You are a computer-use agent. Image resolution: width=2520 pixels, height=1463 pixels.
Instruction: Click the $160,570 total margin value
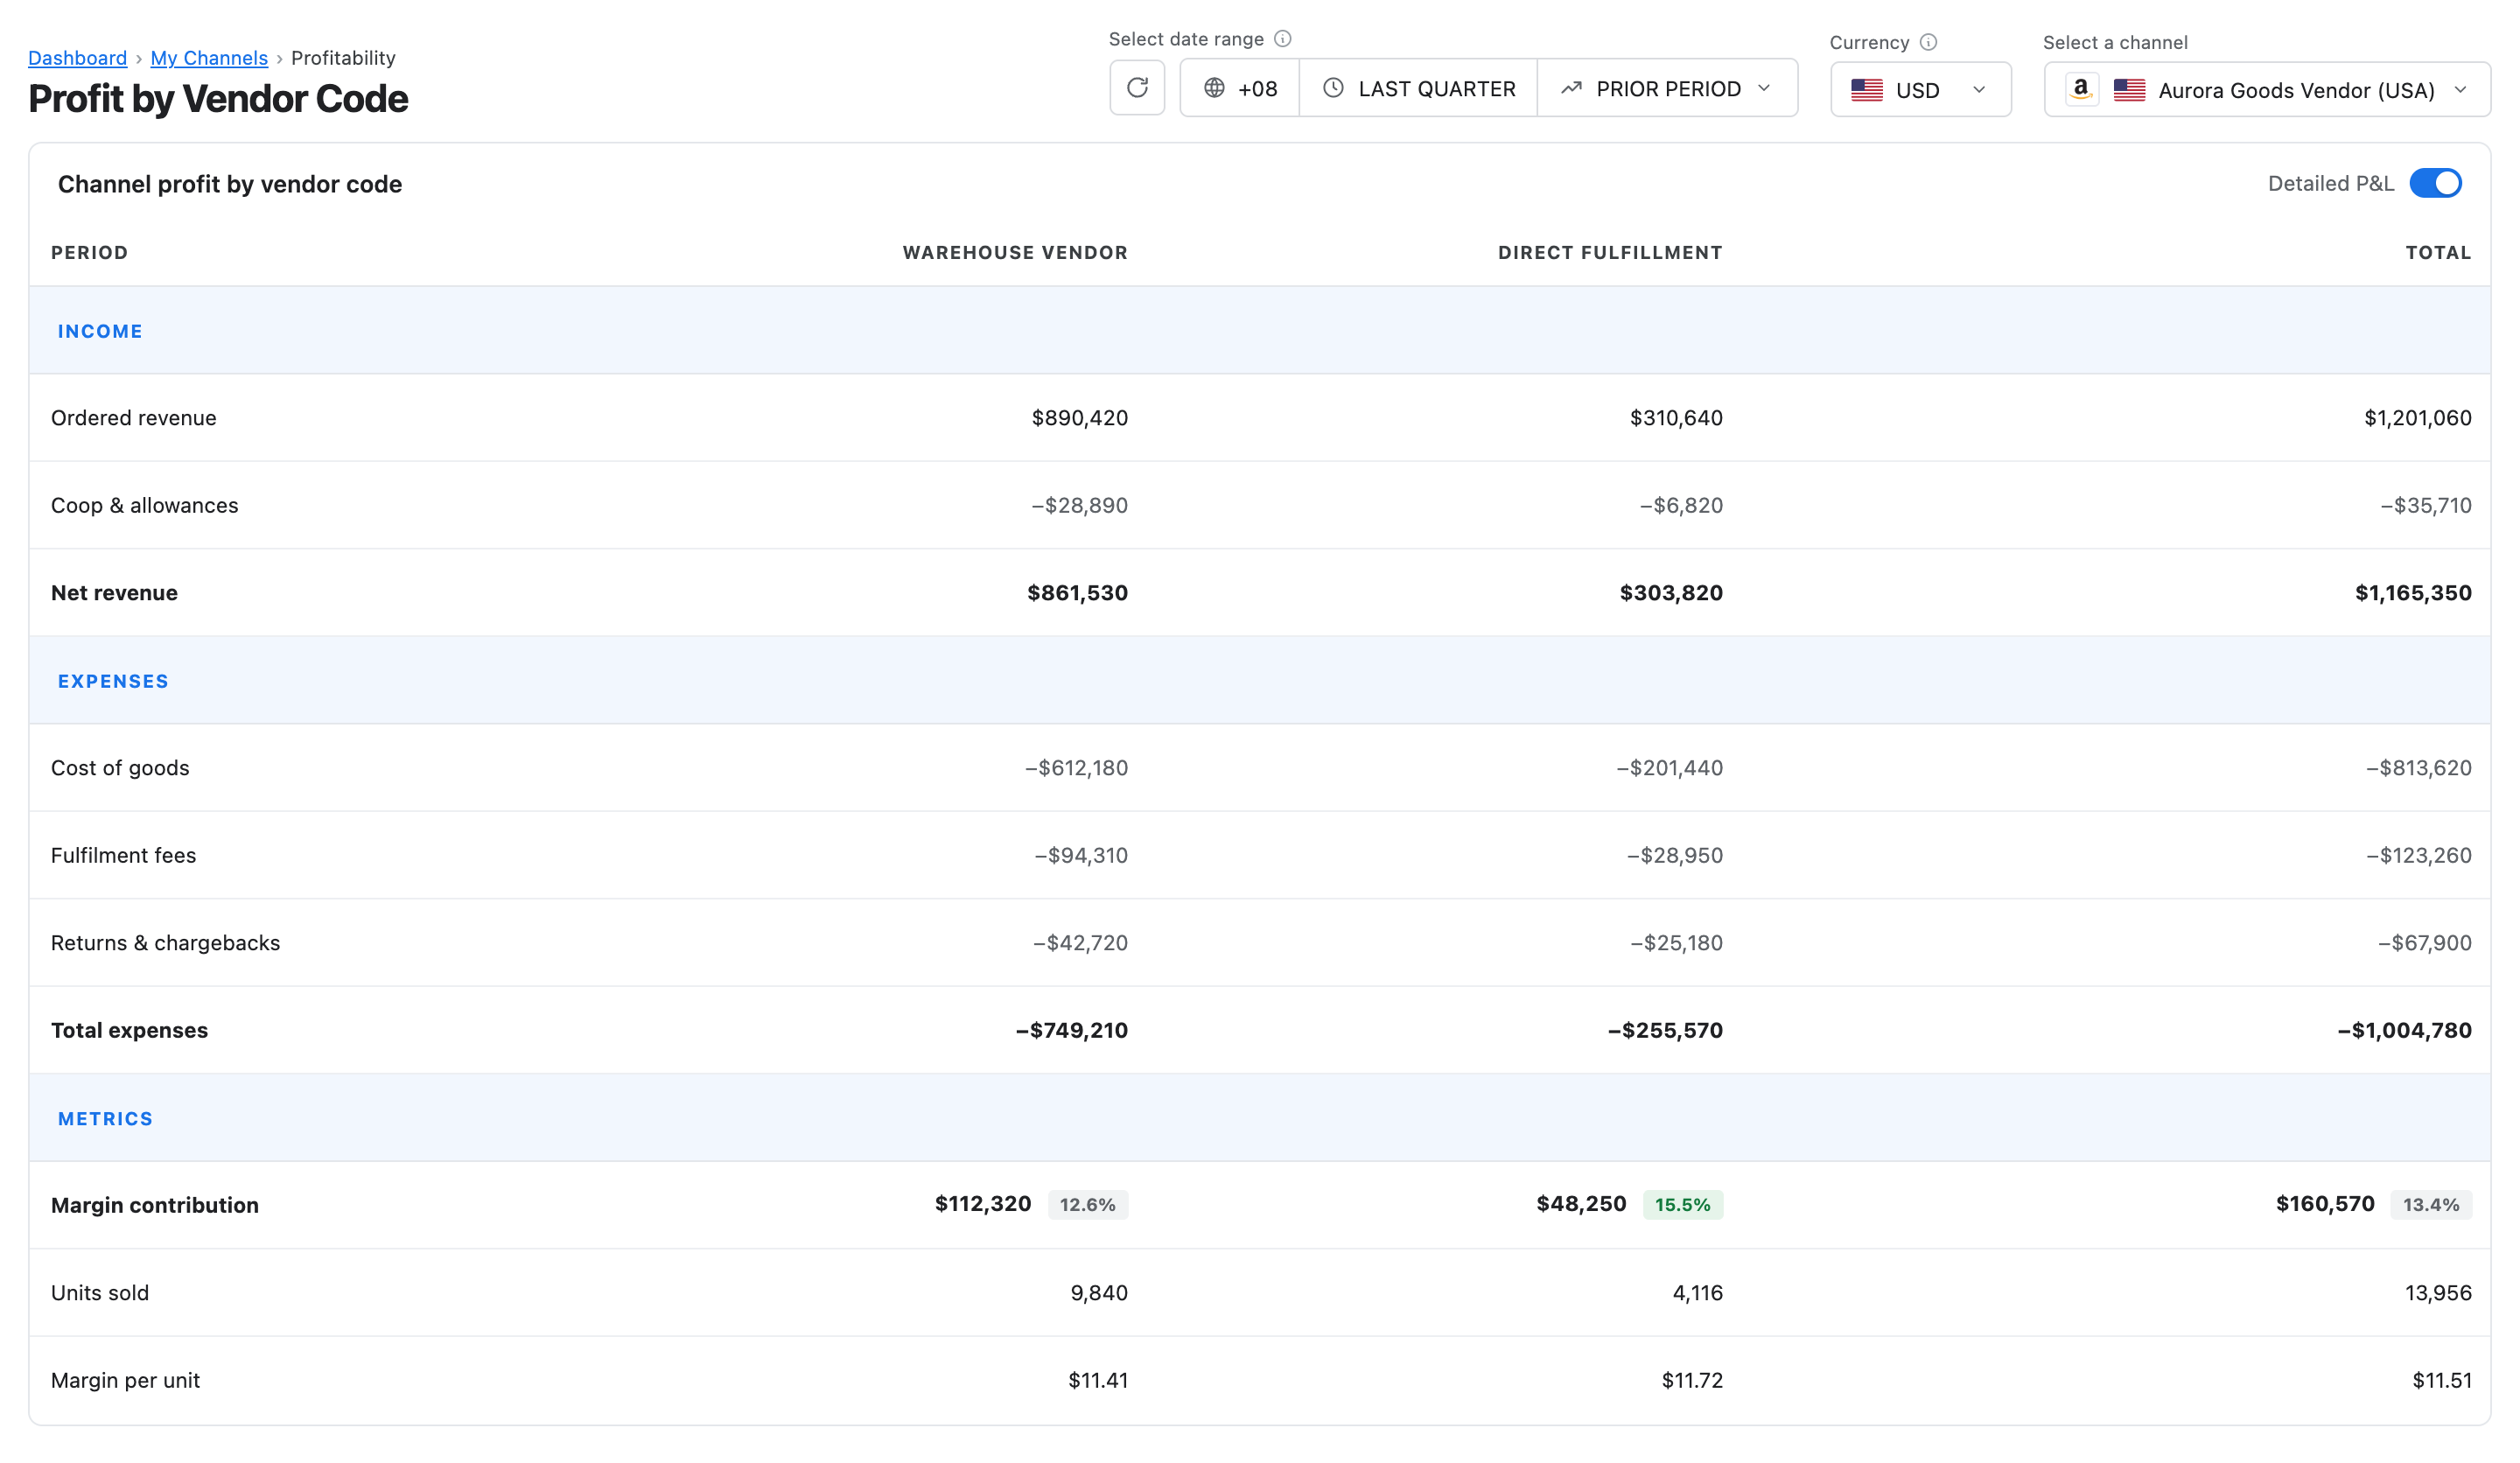2325,1203
